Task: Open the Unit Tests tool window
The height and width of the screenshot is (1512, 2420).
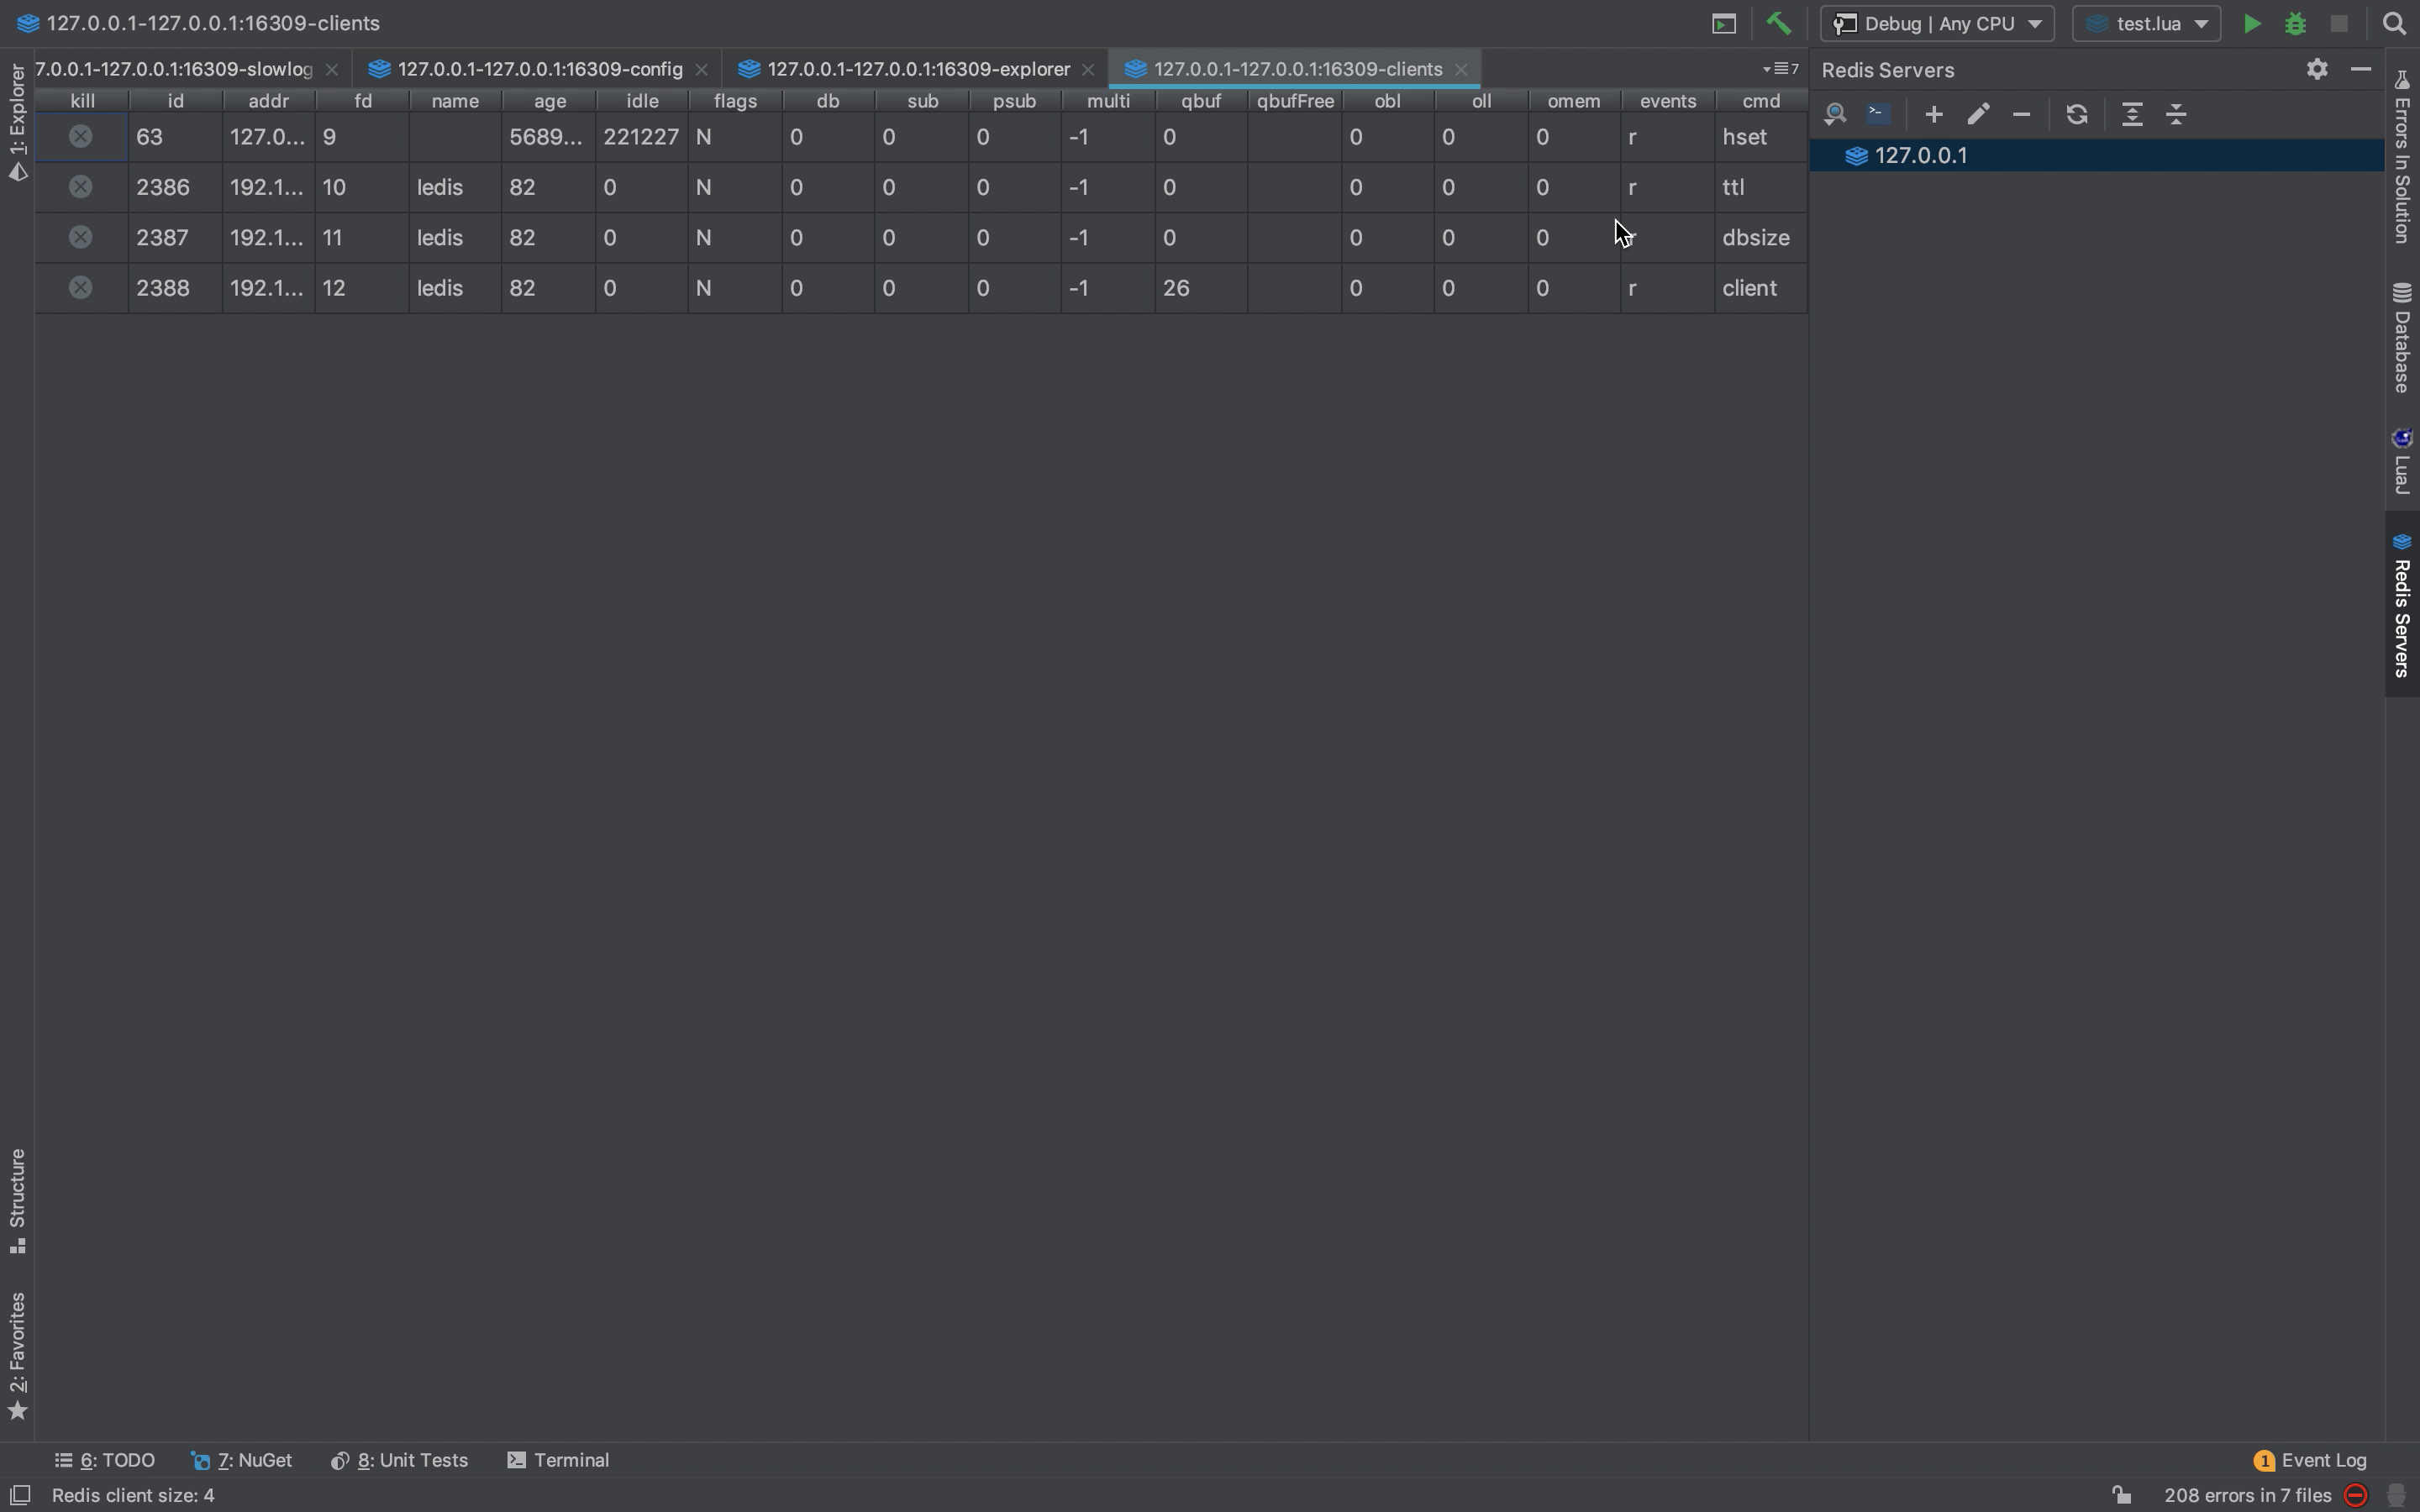Action: click(x=399, y=1460)
